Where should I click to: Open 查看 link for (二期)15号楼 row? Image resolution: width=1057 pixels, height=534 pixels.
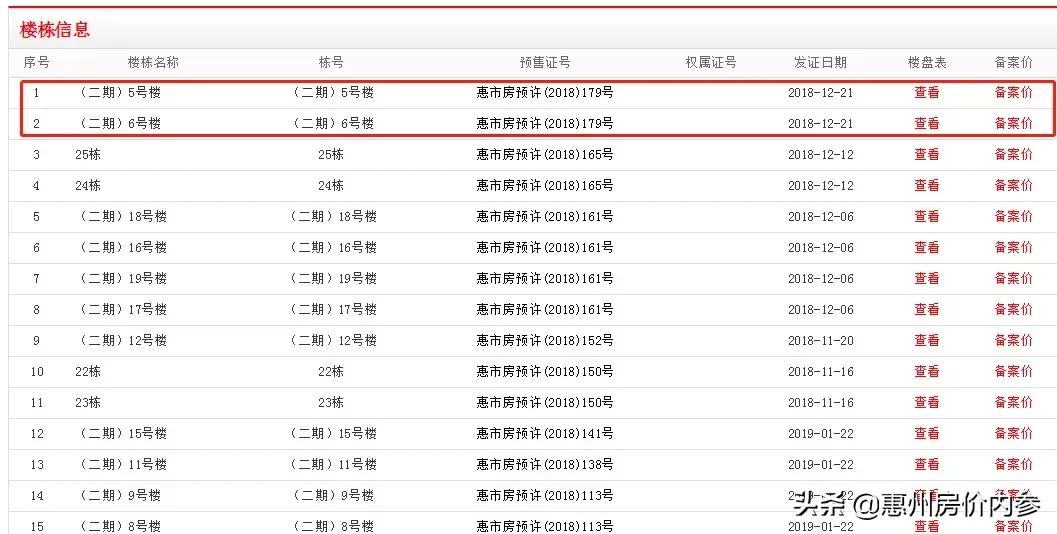coord(926,434)
